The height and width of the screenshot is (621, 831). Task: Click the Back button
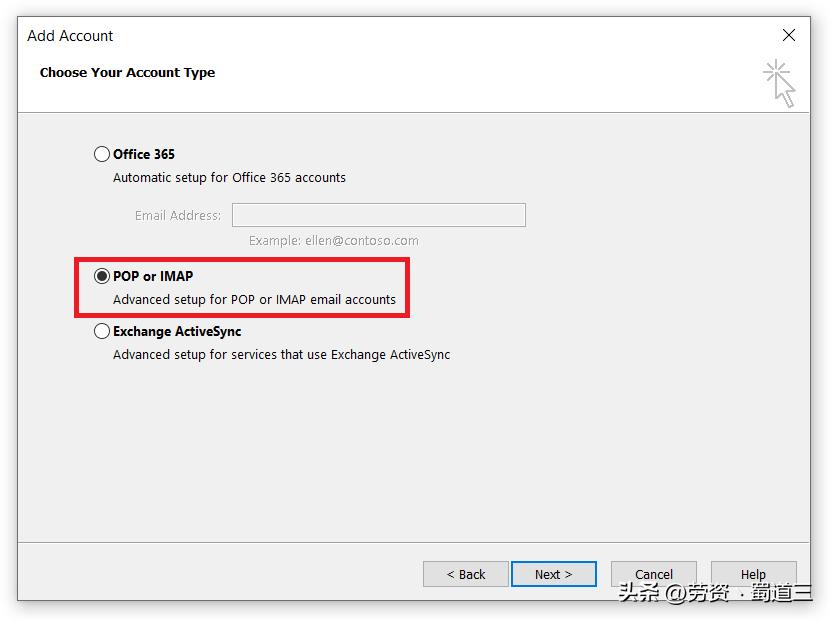(x=465, y=574)
